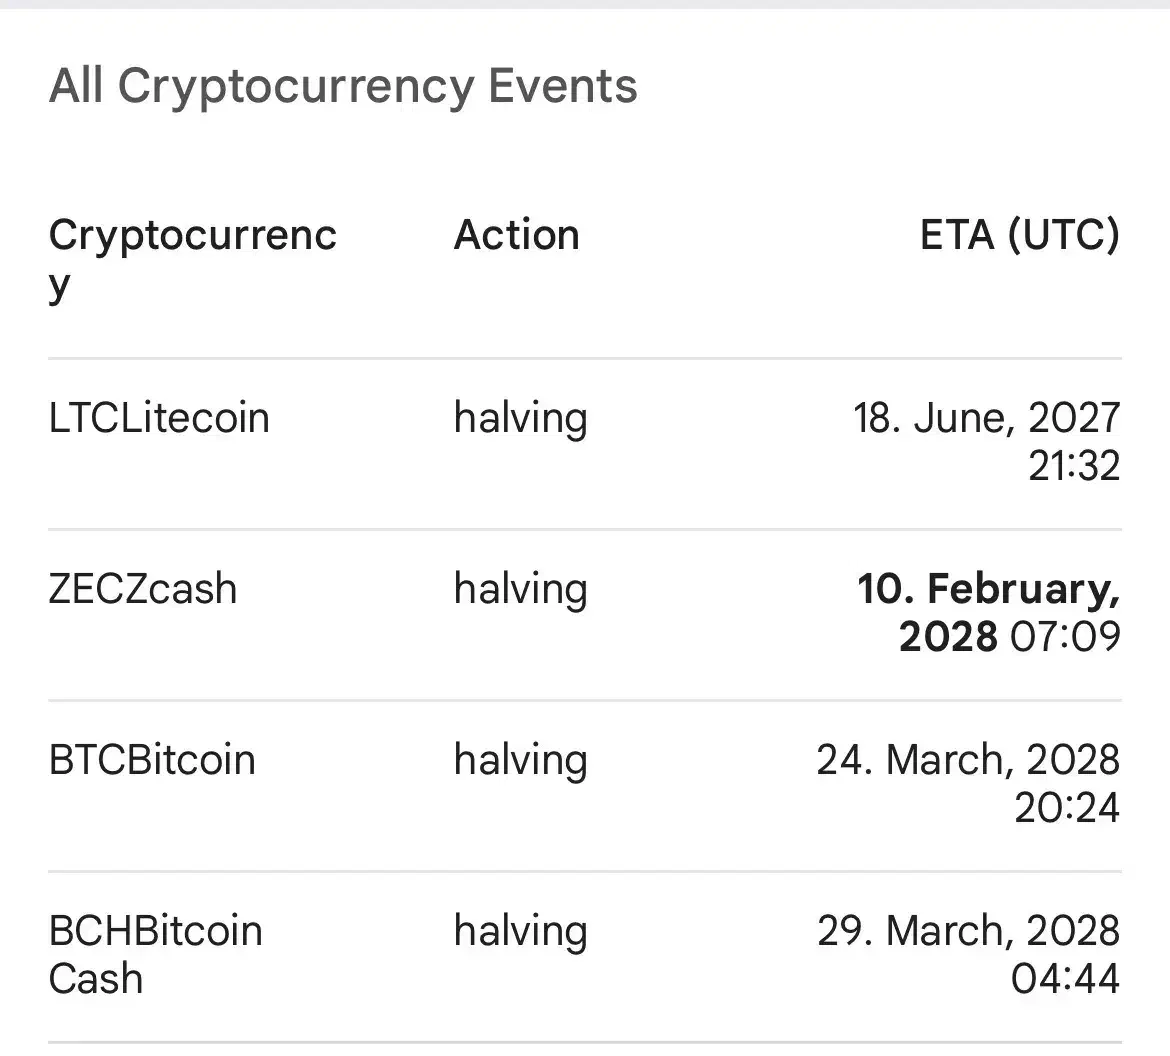Viewport: 1170px width, 1056px height.
Task: Click halving in the BTC Bitcoin row
Action: pyautogui.click(x=520, y=760)
